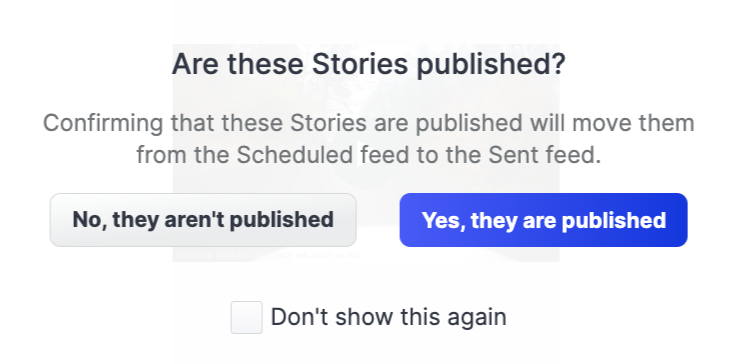Viewport: 754px width, 364px height.
Task: Click the 'Yes, they are published' button
Action: (543, 220)
